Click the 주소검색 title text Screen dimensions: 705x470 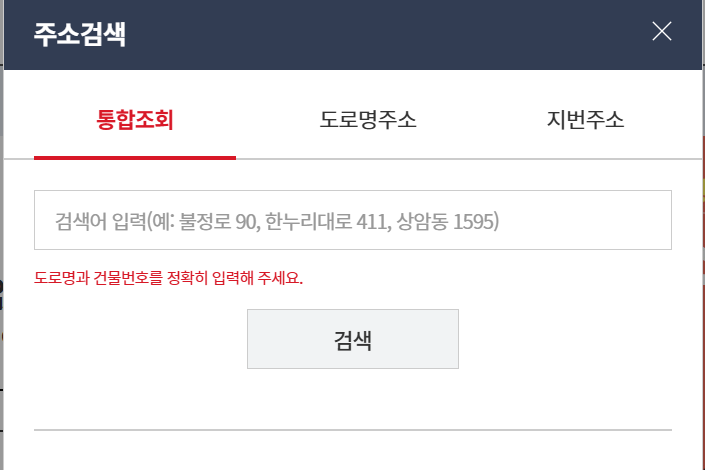[80, 34]
